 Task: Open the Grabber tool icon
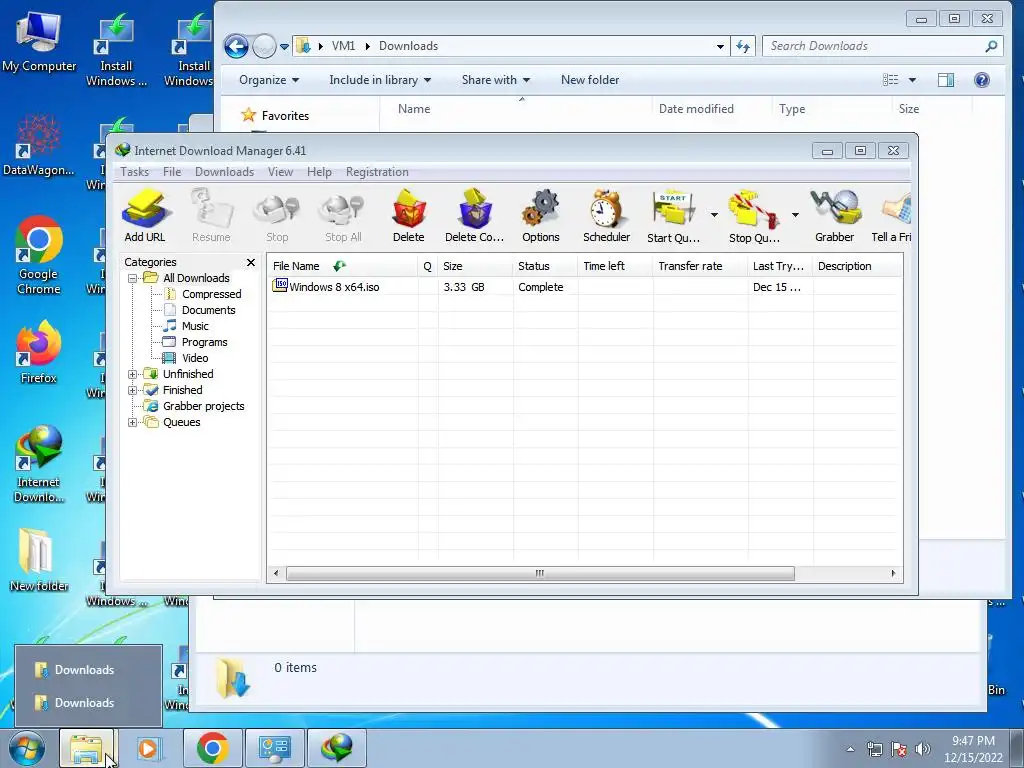coord(835,216)
